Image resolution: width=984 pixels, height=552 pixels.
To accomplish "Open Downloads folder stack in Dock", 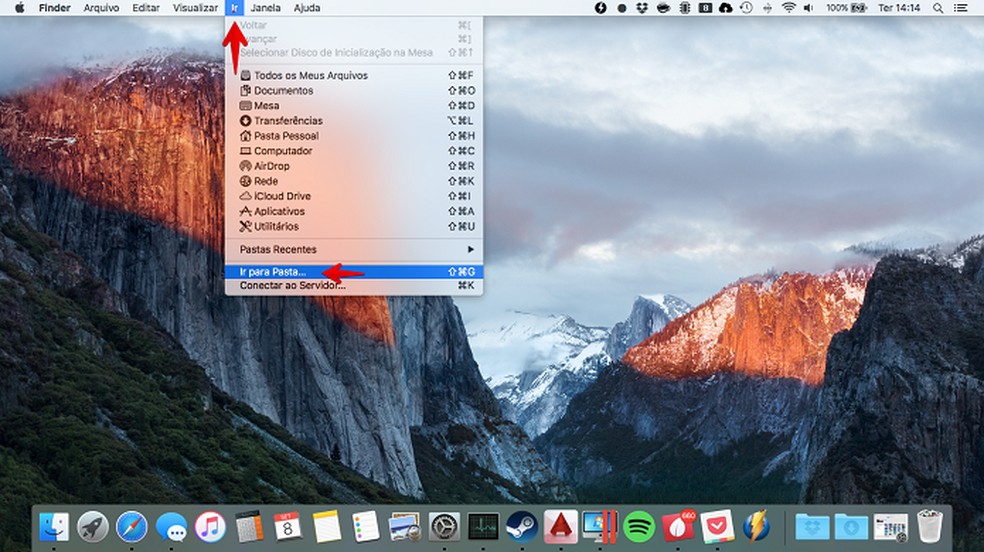I will tap(851, 526).
